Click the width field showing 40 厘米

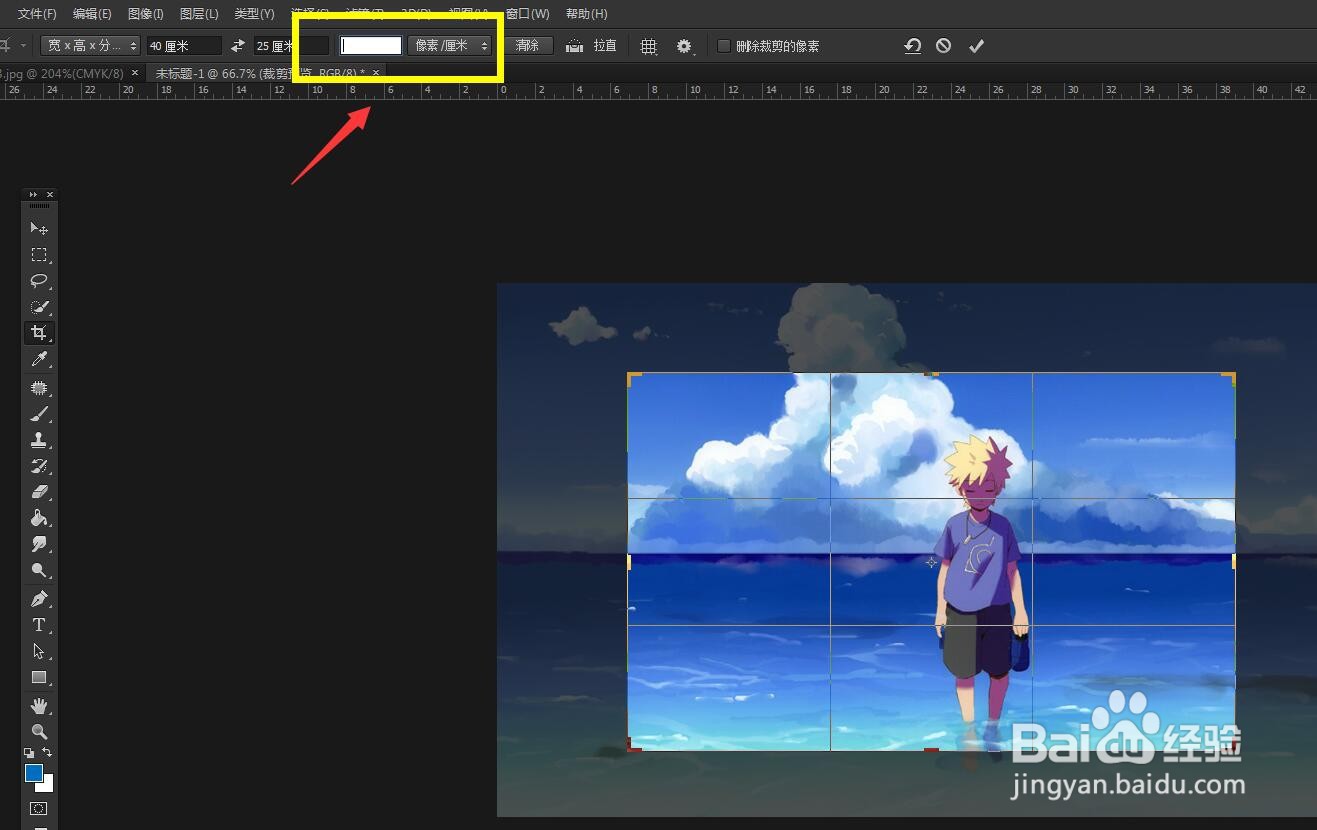click(184, 46)
